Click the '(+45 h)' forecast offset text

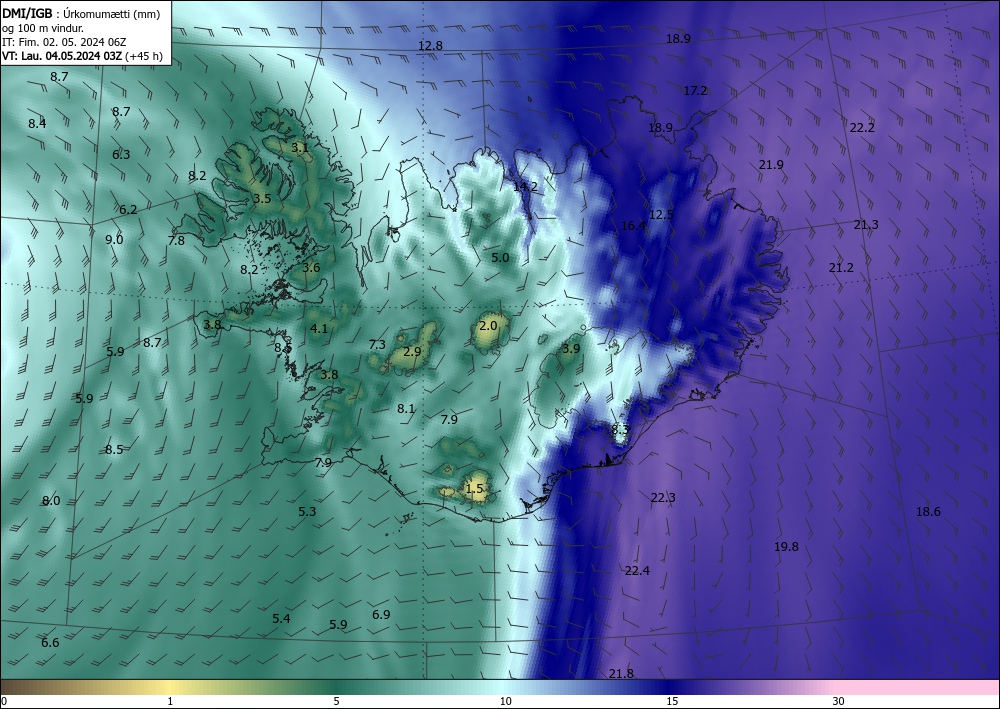[144, 56]
